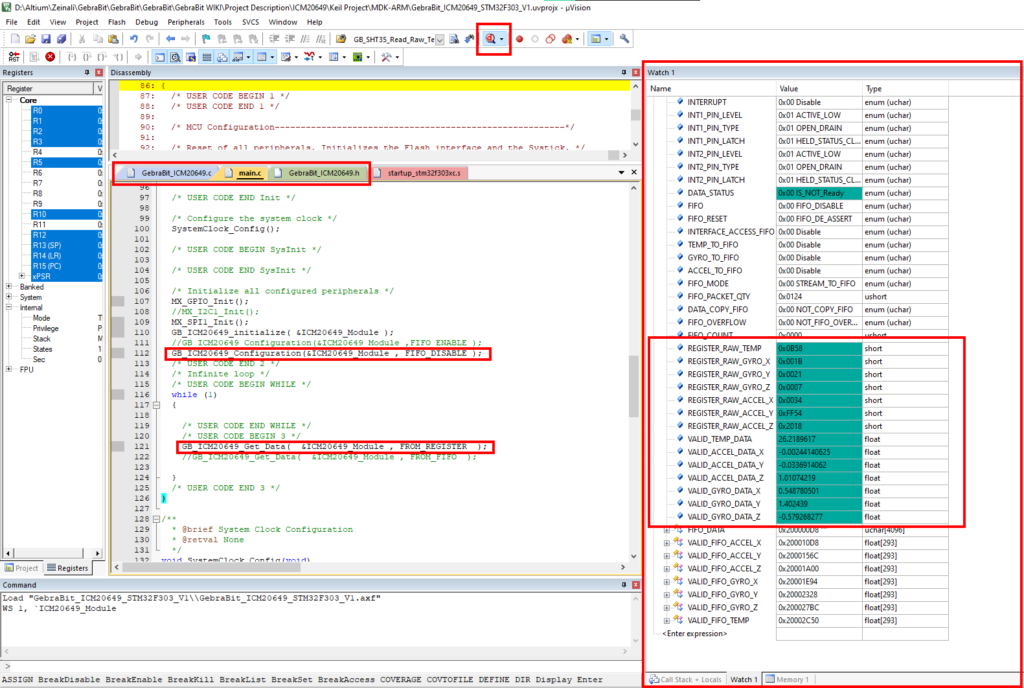Screen dimensions: 1024x688
Task: Toggle the Registers window button
Action: [206, 57]
